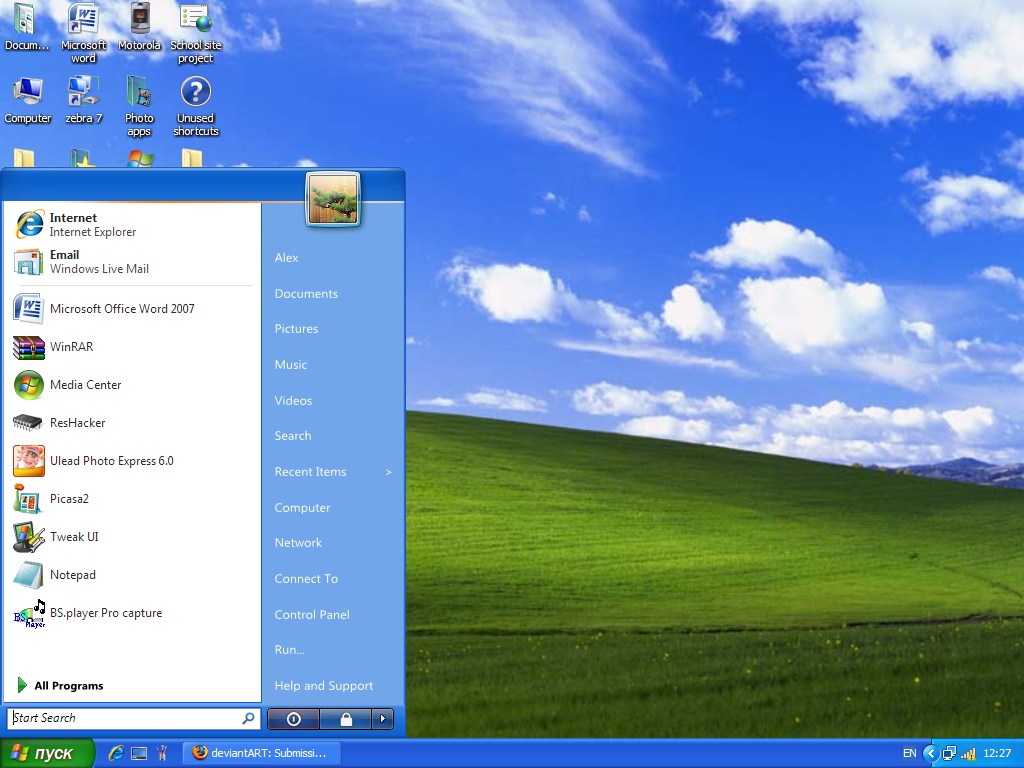
Task: Click the lock button in Start menu
Action: click(x=345, y=719)
